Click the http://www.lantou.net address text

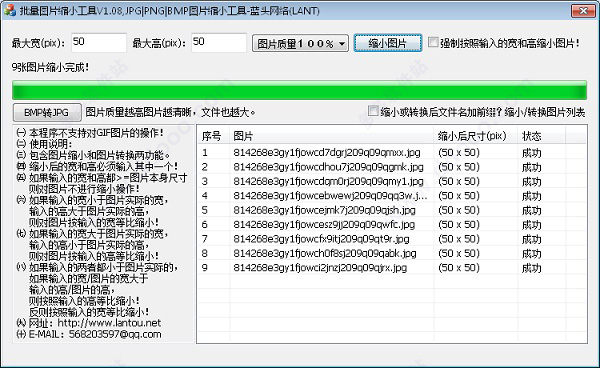click(x=109, y=323)
